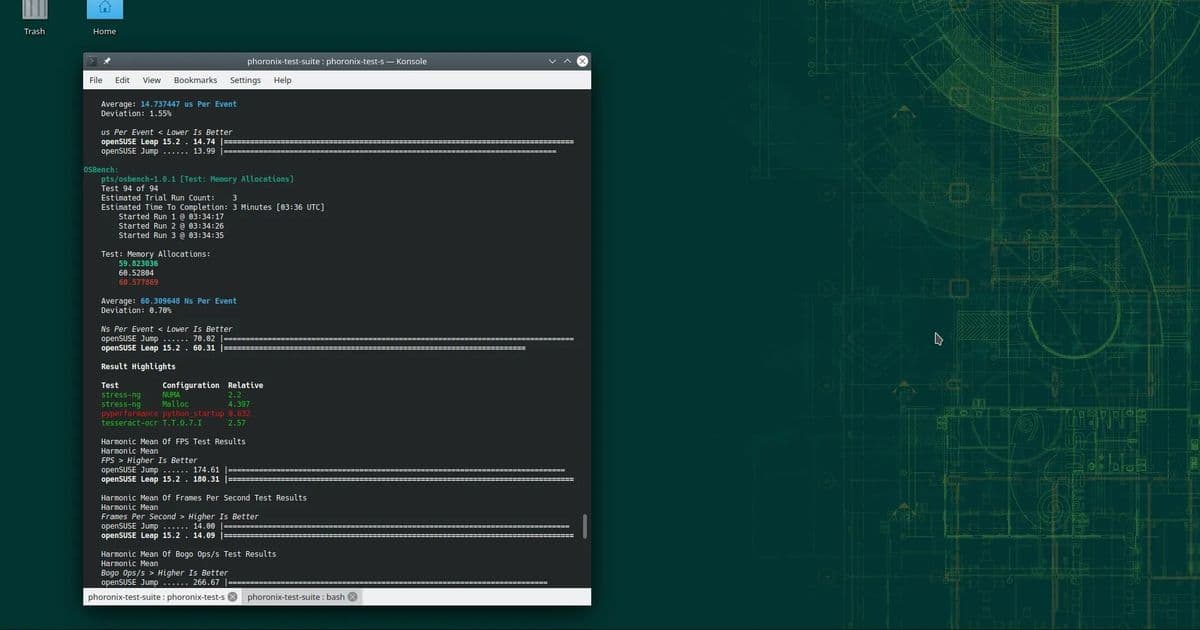Open the Edit menu
This screenshot has width=1200, height=630.
(x=122, y=79)
